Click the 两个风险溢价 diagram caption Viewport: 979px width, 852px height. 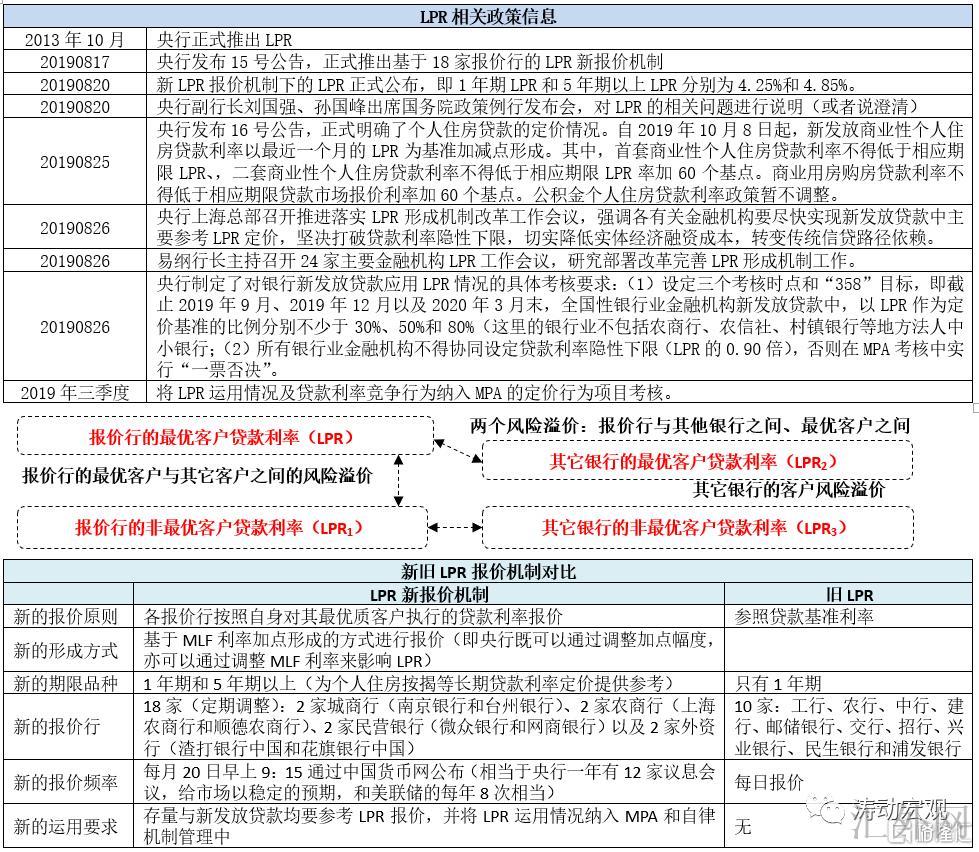(690, 425)
